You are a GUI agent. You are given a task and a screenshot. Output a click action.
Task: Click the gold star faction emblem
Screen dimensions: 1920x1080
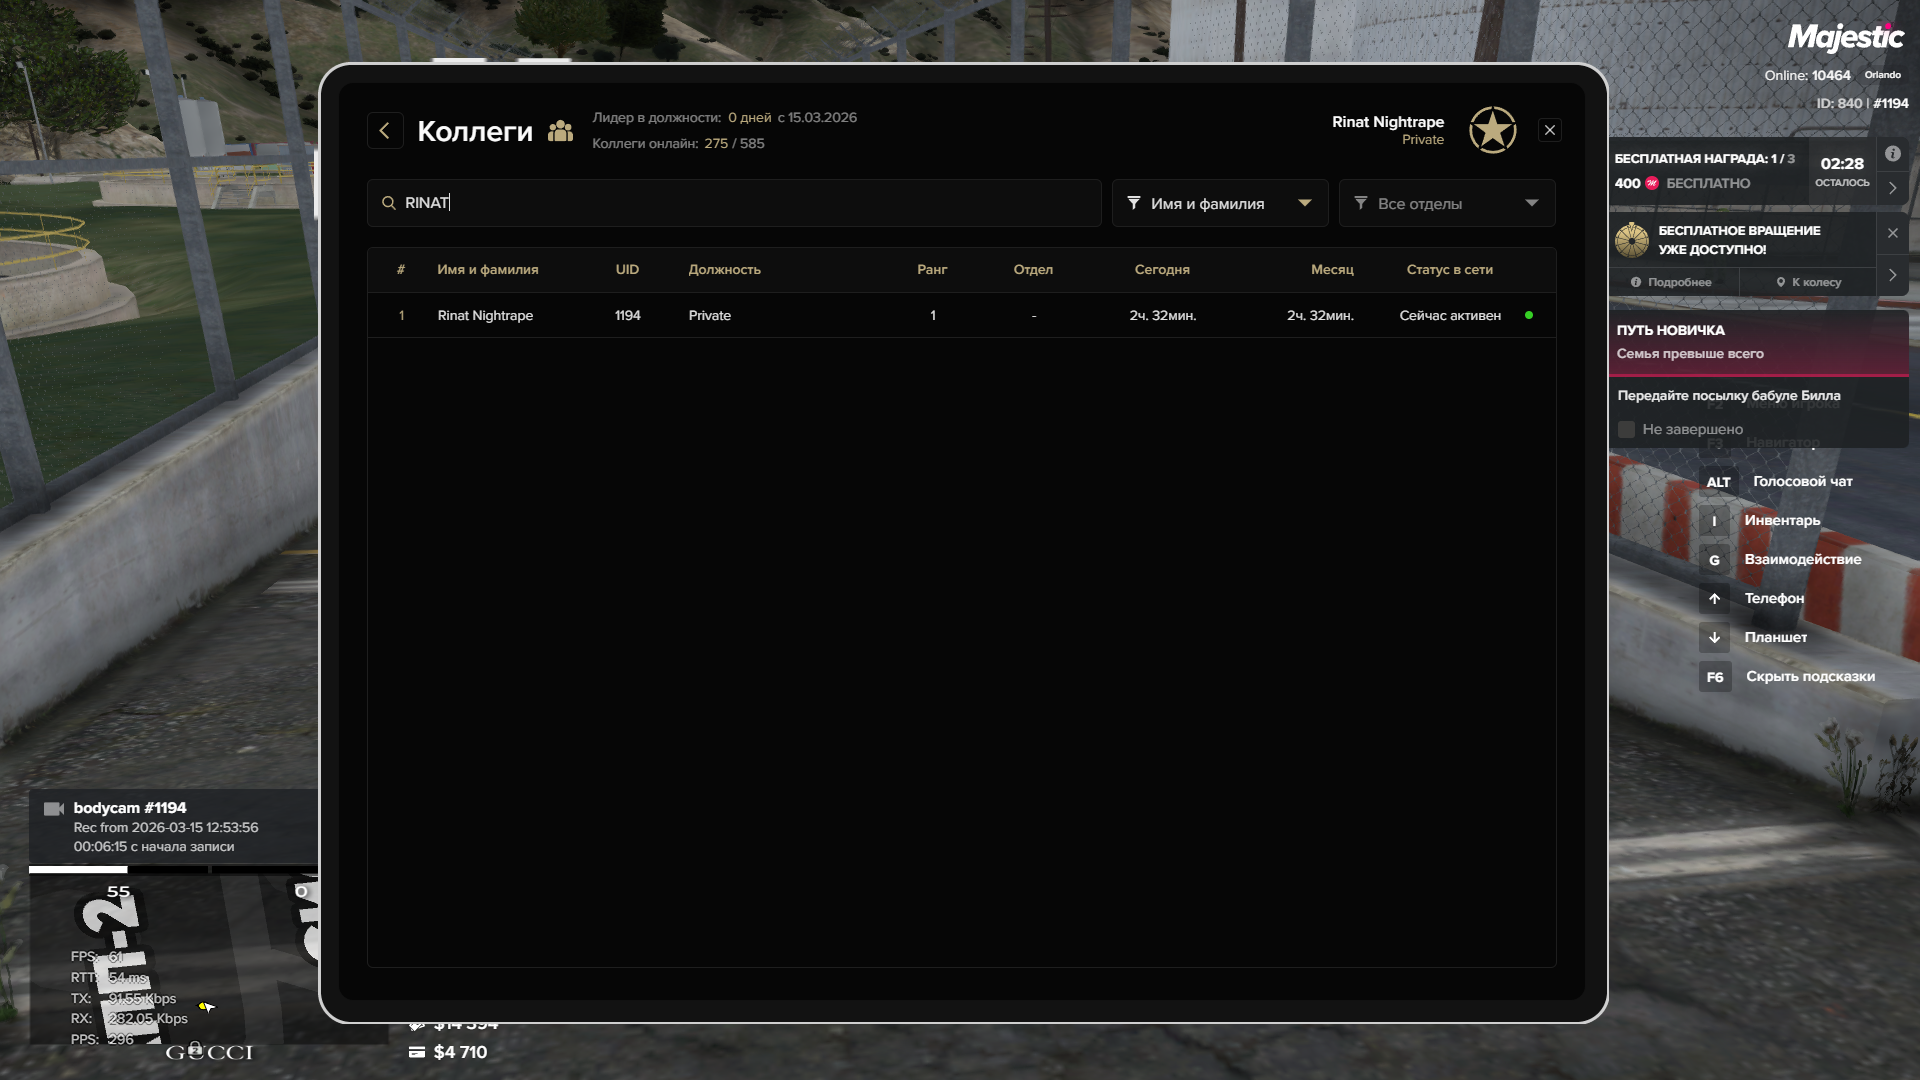coord(1492,131)
